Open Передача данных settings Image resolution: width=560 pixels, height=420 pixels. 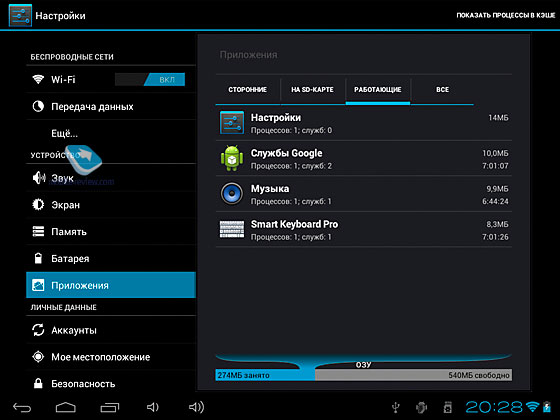tap(111, 106)
